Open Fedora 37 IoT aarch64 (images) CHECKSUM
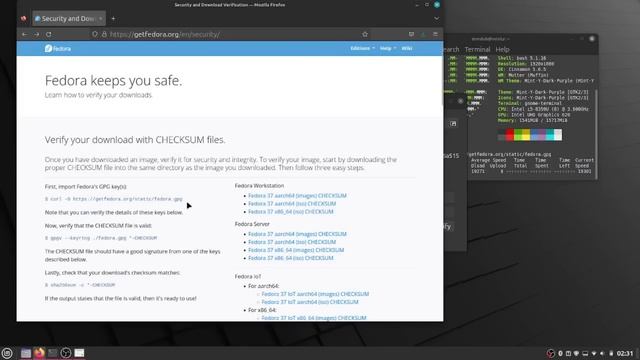 click(x=315, y=294)
